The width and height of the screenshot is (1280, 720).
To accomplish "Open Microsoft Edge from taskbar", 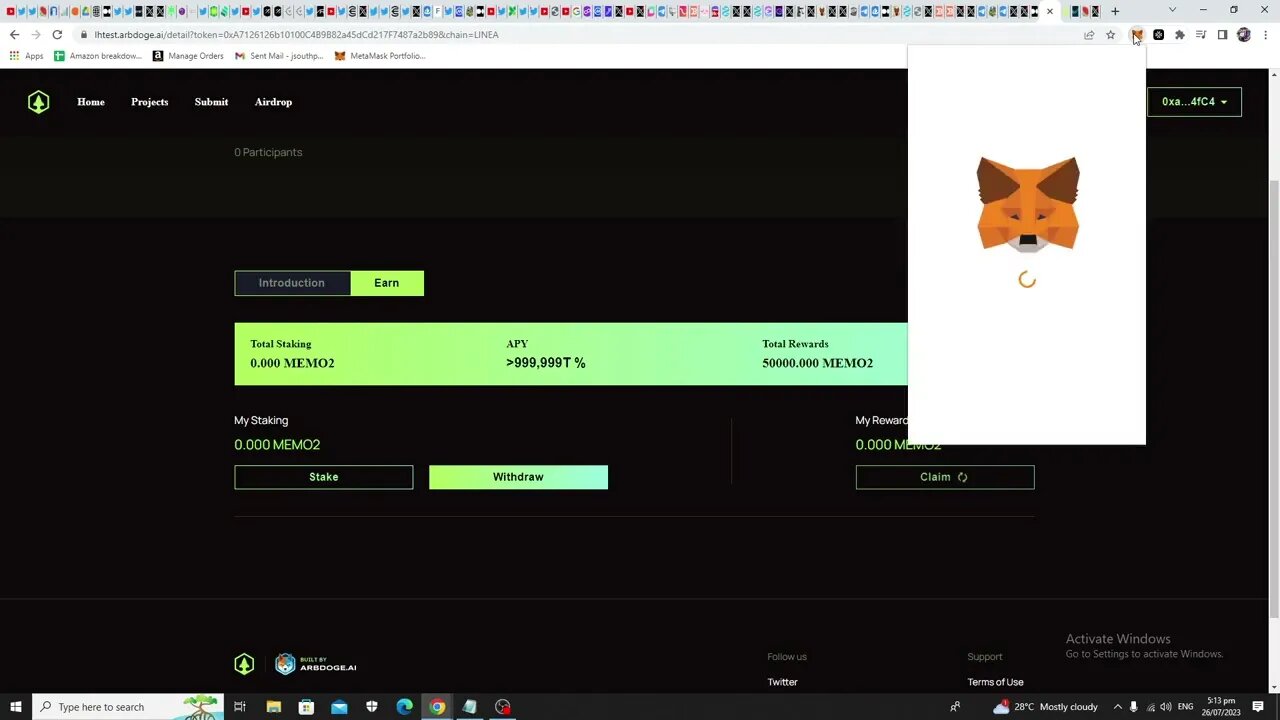I will point(404,707).
